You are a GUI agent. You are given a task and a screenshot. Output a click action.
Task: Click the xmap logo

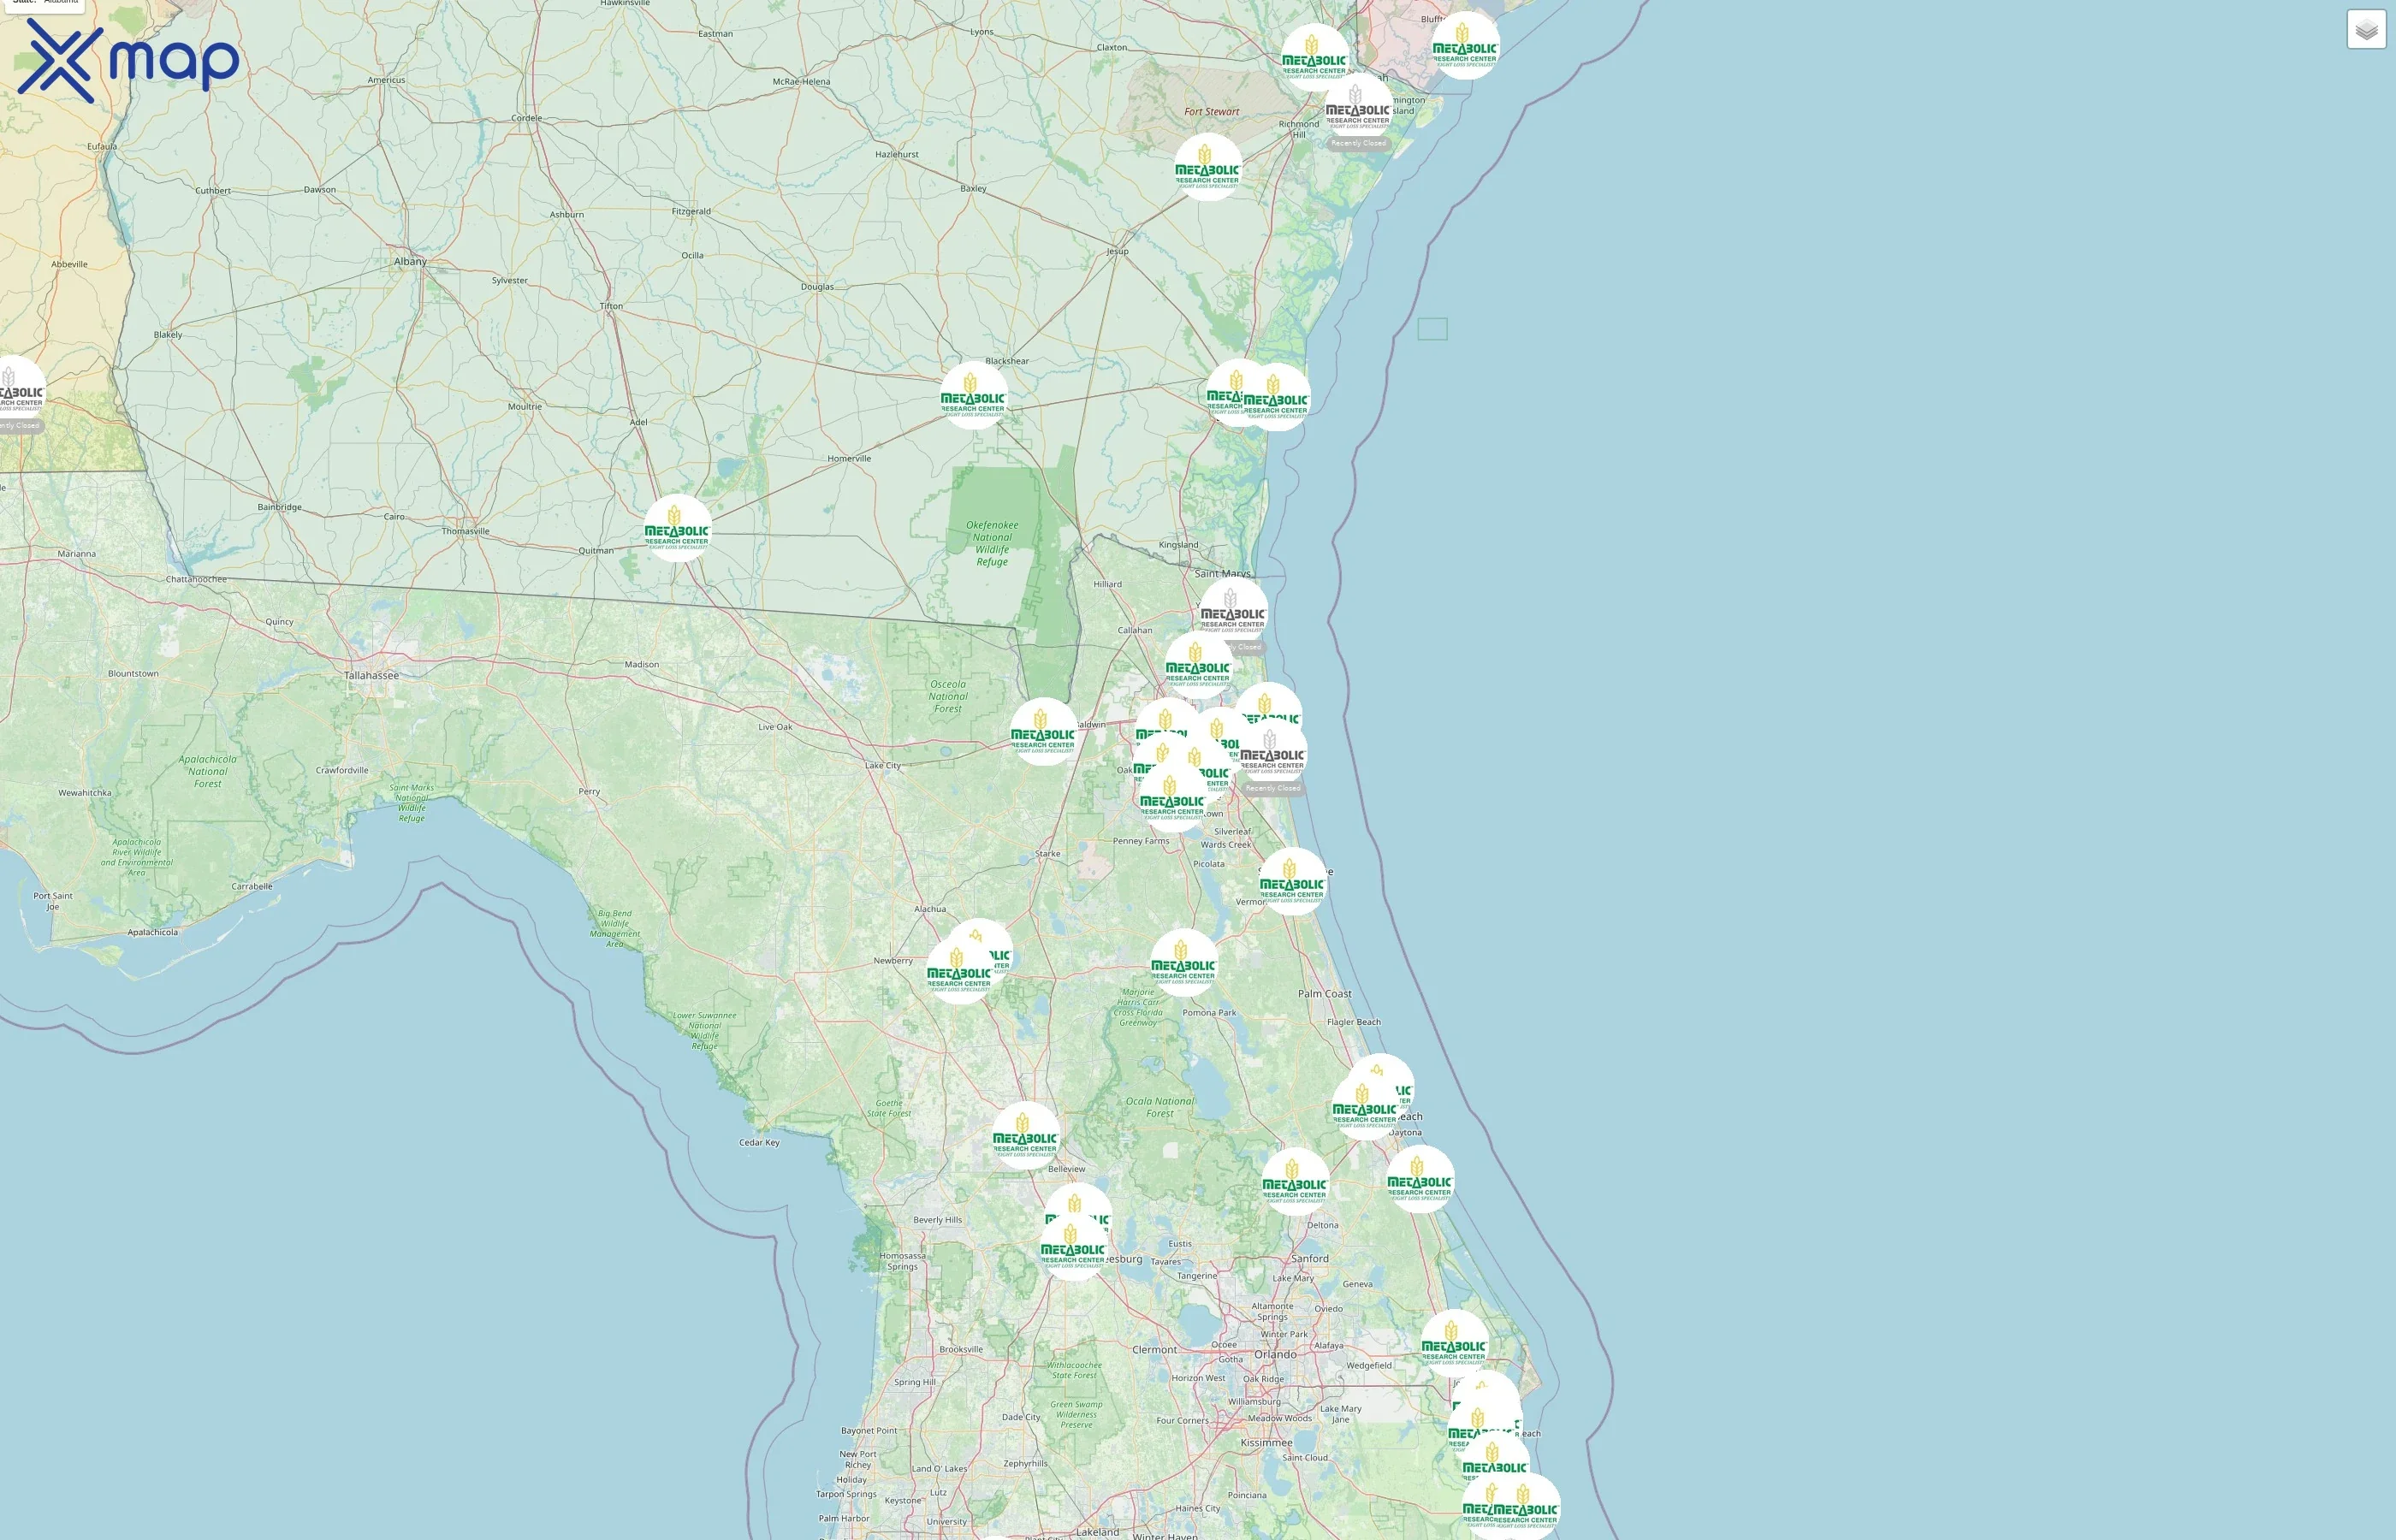128,60
